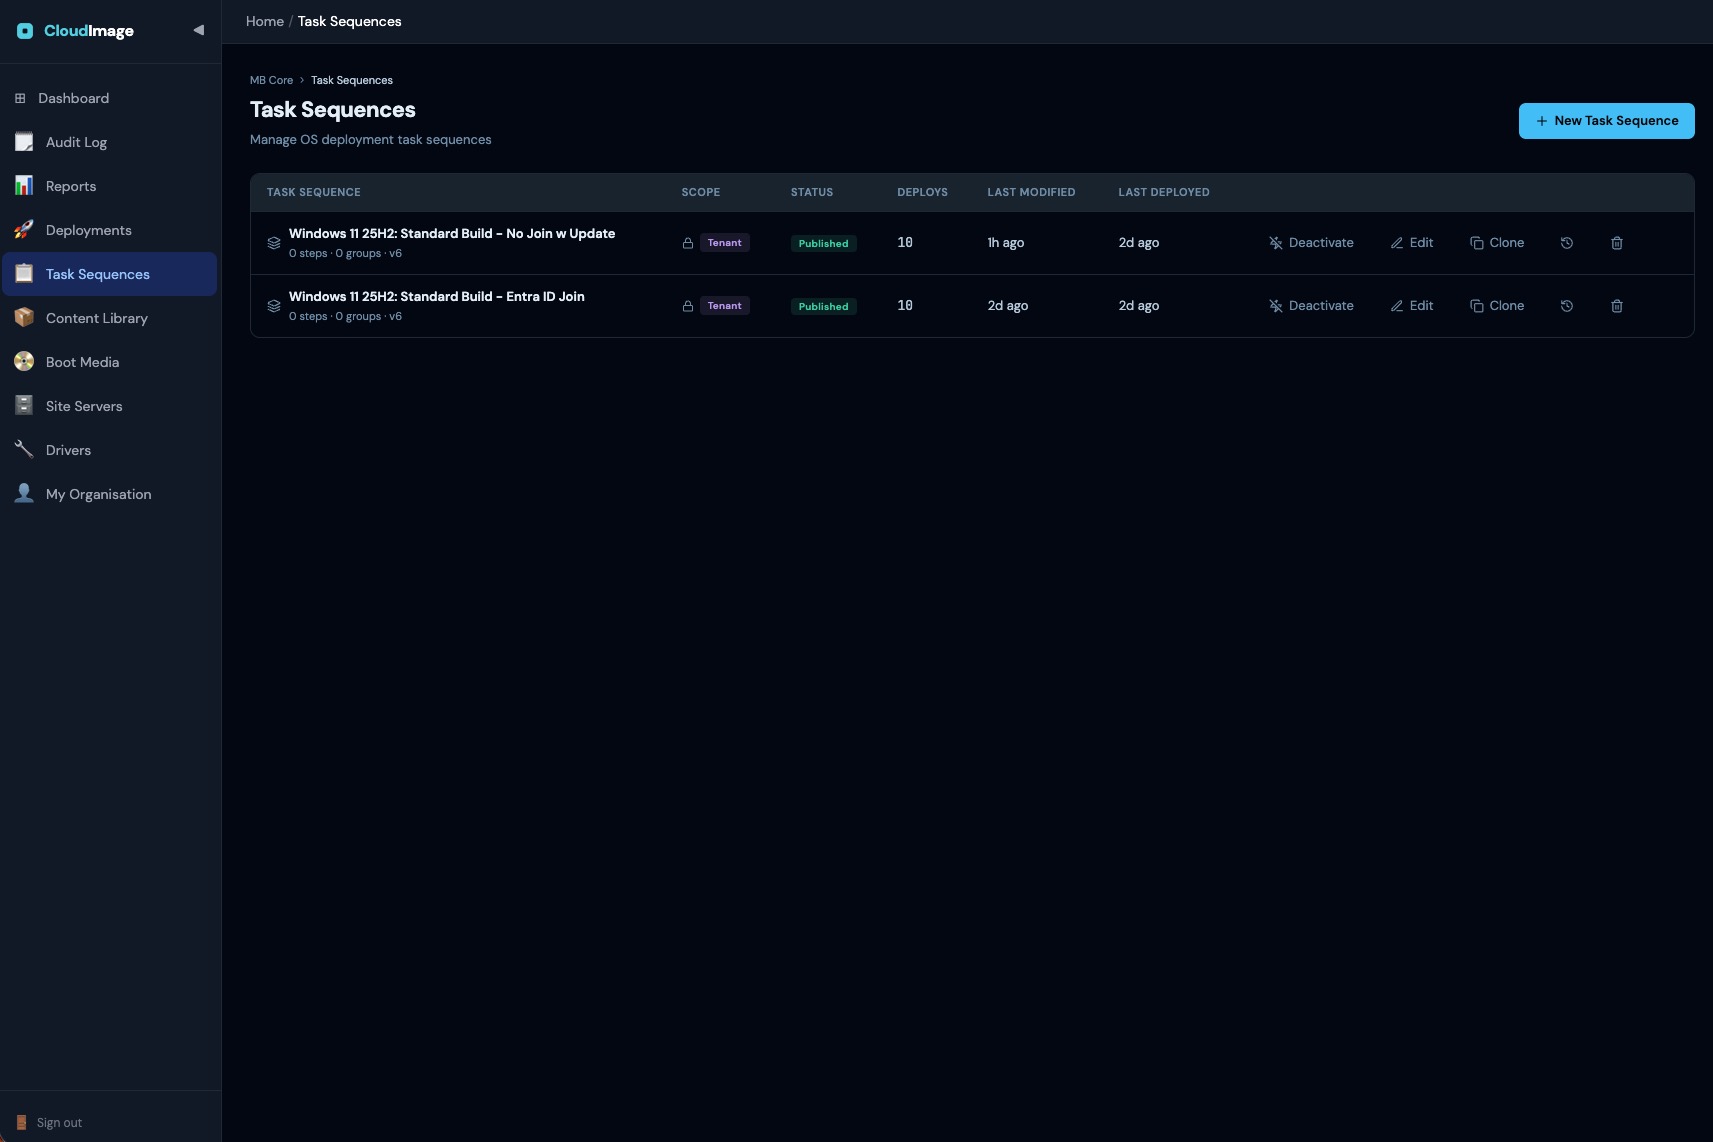Click the Deploys column header
The image size is (1713, 1142).
tap(922, 192)
